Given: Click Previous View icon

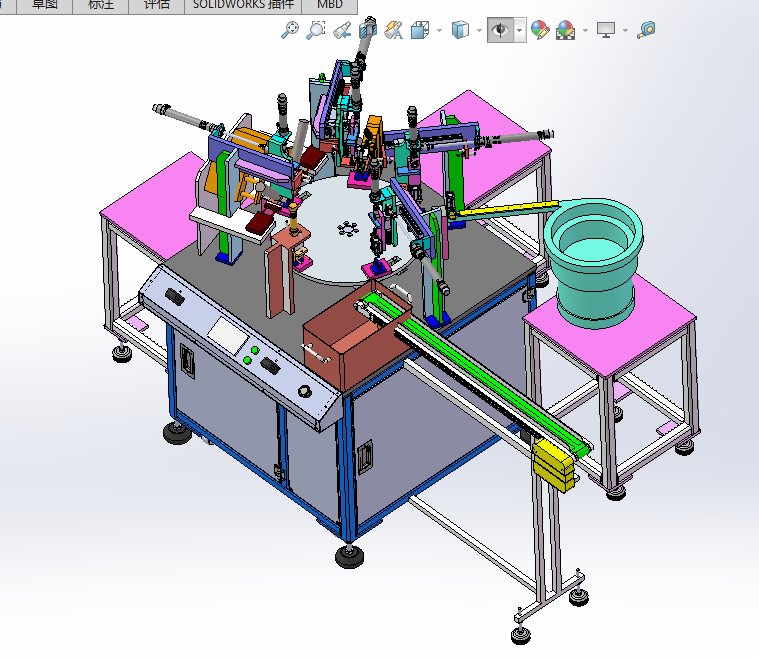Looking at the screenshot, I should [x=342, y=30].
